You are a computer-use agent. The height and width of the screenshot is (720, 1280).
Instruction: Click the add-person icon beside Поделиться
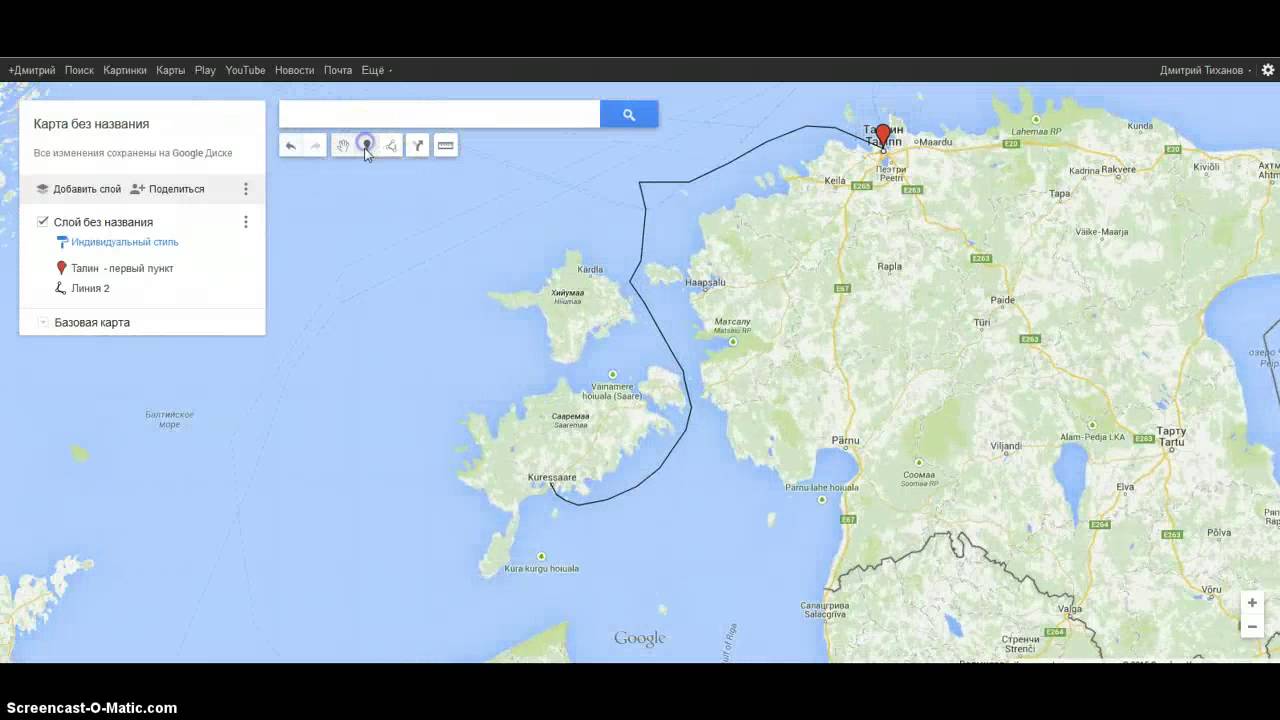point(138,189)
